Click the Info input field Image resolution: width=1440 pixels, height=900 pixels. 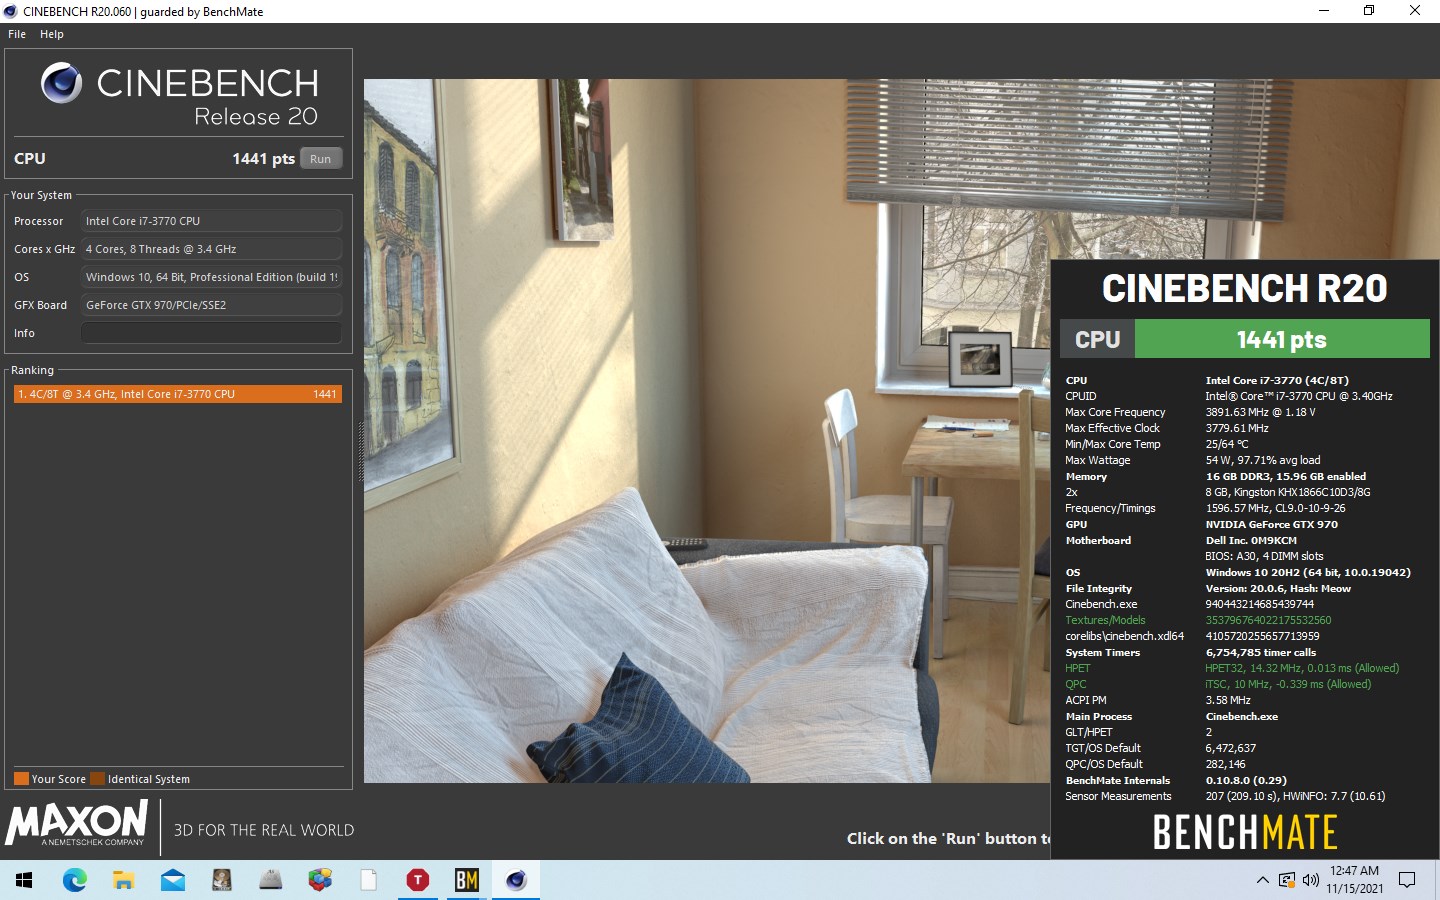pos(211,333)
